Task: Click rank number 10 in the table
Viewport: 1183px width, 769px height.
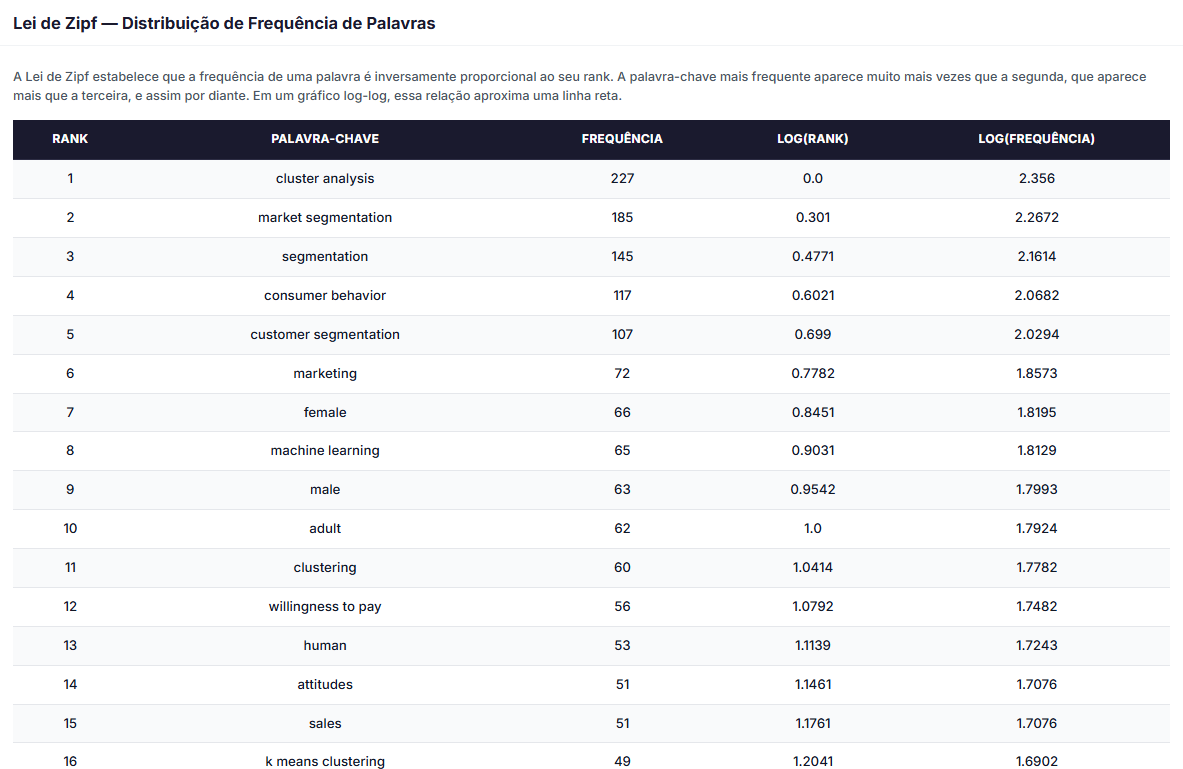Action: [x=70, y=529]
